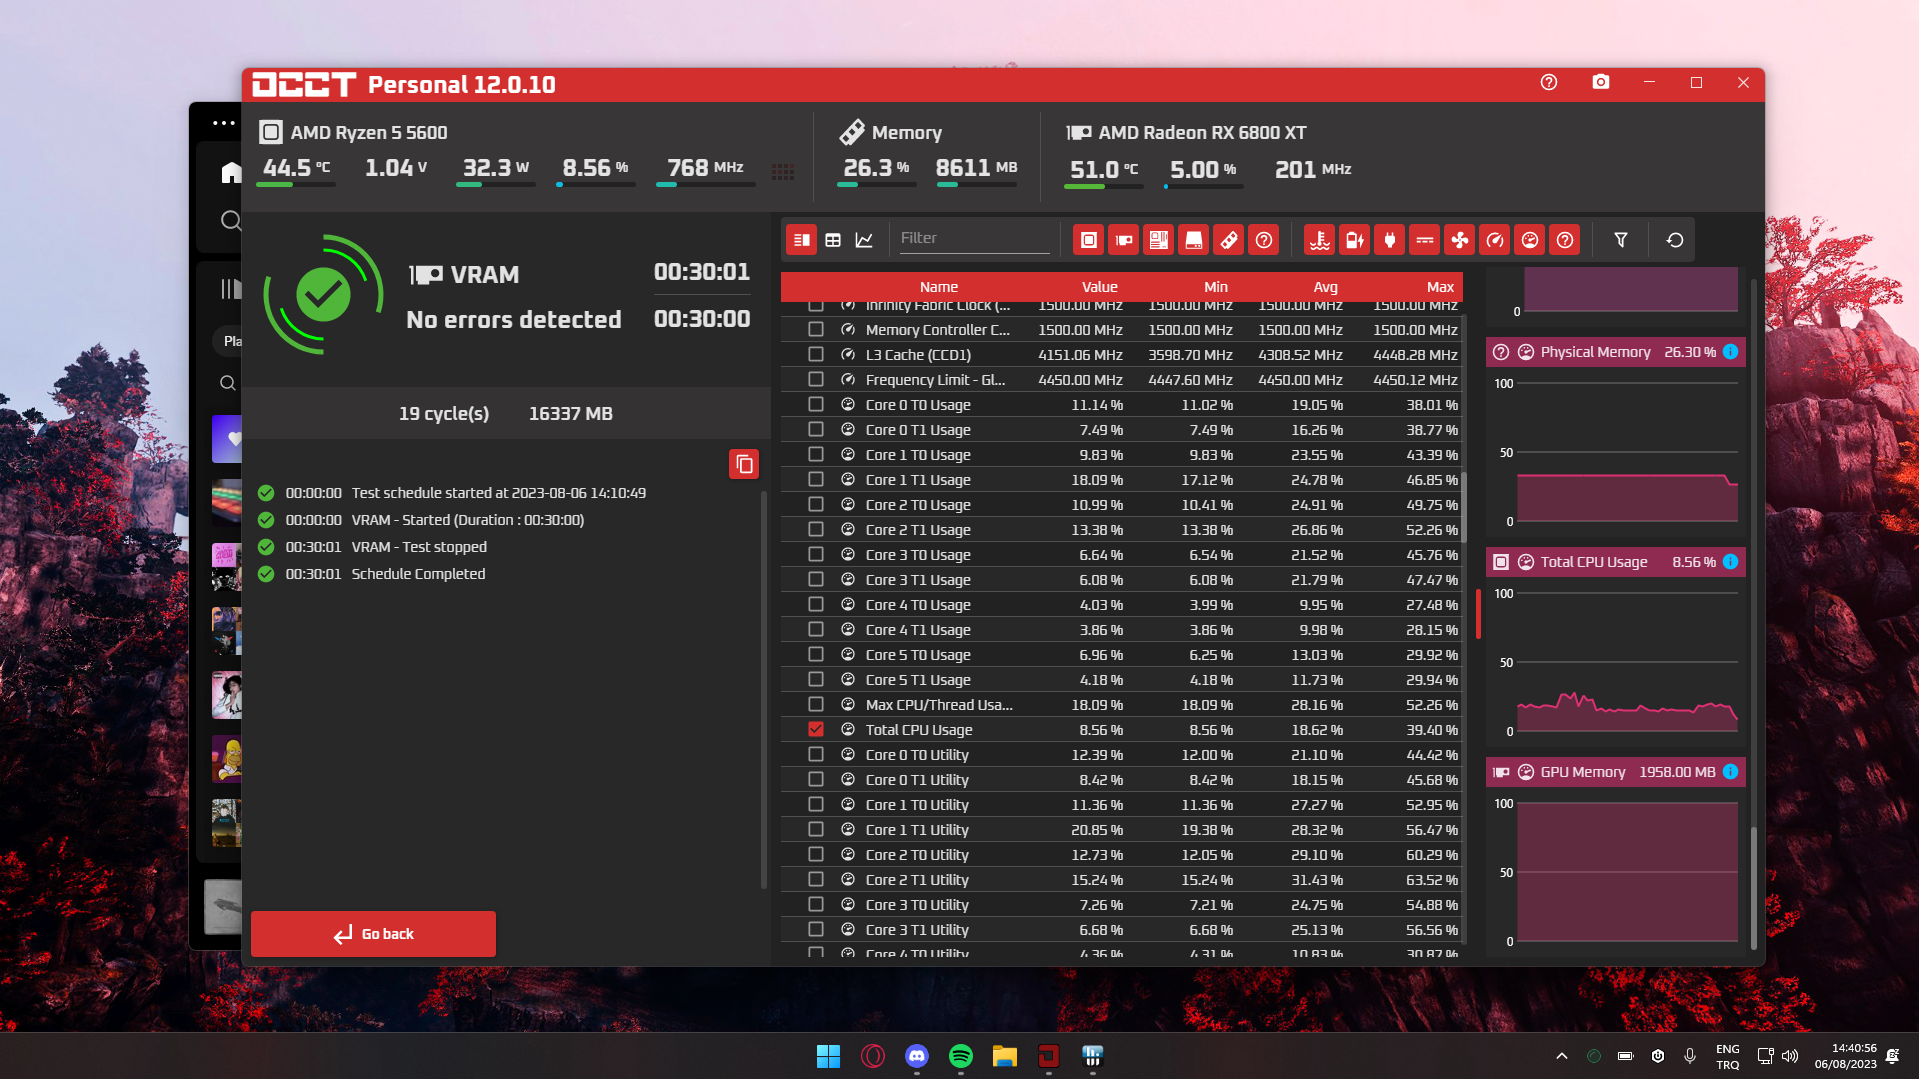1919x1079 pixels.
Task: Check the Core 0 T0 Usage checkbox
Action: tap(816, 405)
